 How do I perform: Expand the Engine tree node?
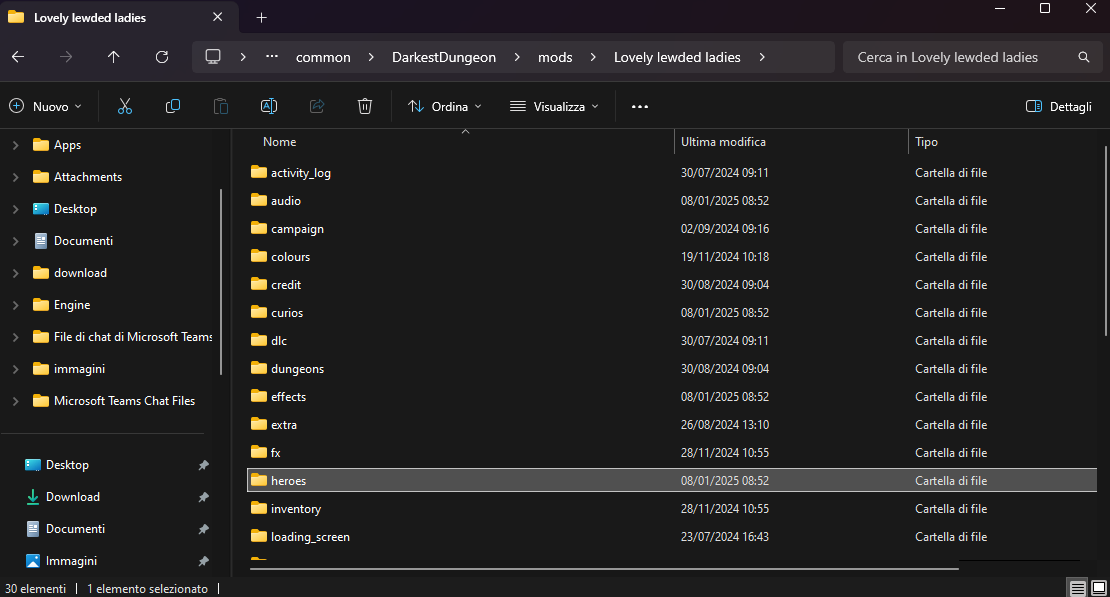point(15,305)
